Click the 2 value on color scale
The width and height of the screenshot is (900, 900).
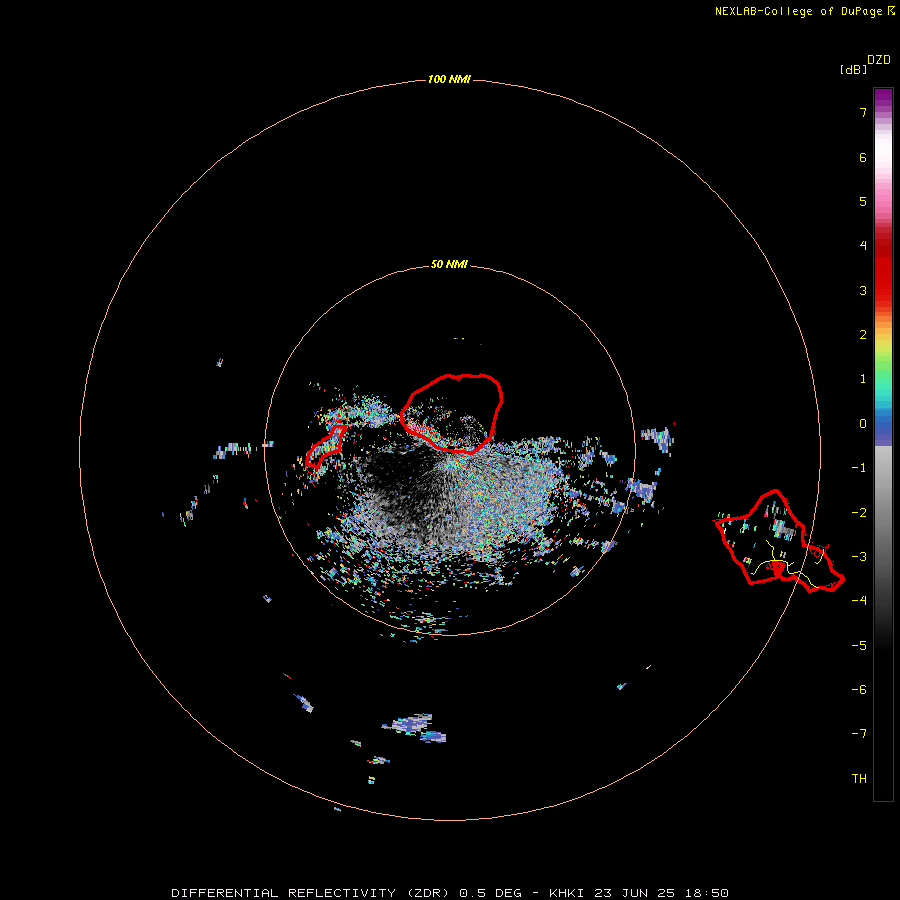click(x=863, y=335)
